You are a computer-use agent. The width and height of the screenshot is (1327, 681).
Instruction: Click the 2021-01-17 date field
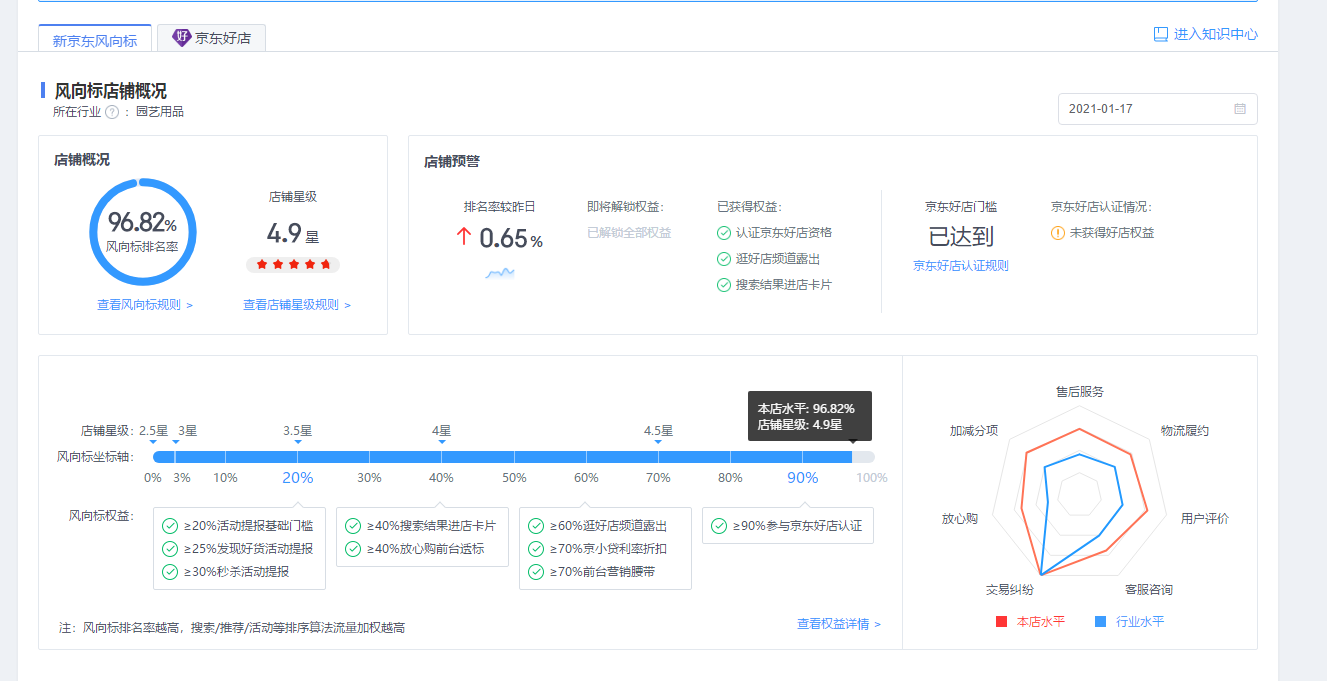point(1157,109)
